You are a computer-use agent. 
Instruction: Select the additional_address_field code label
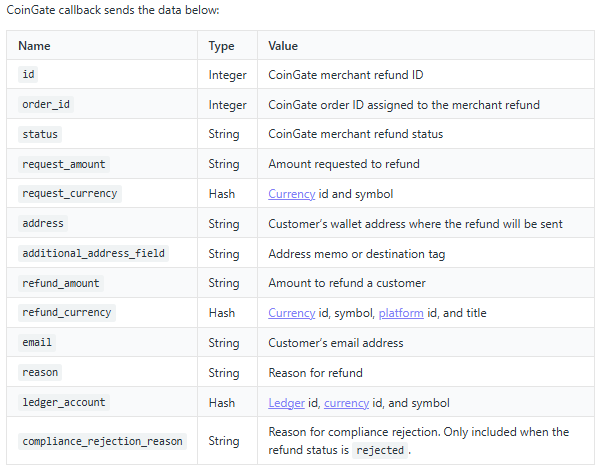coord(93,254)
